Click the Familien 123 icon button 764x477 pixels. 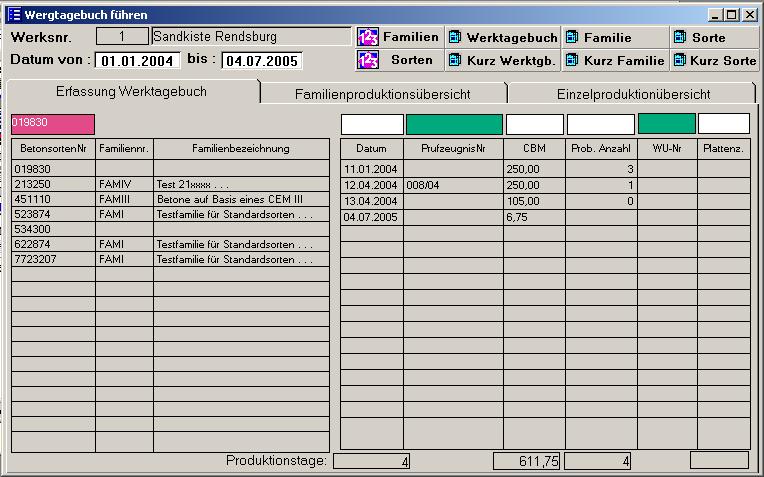point(368,37)
